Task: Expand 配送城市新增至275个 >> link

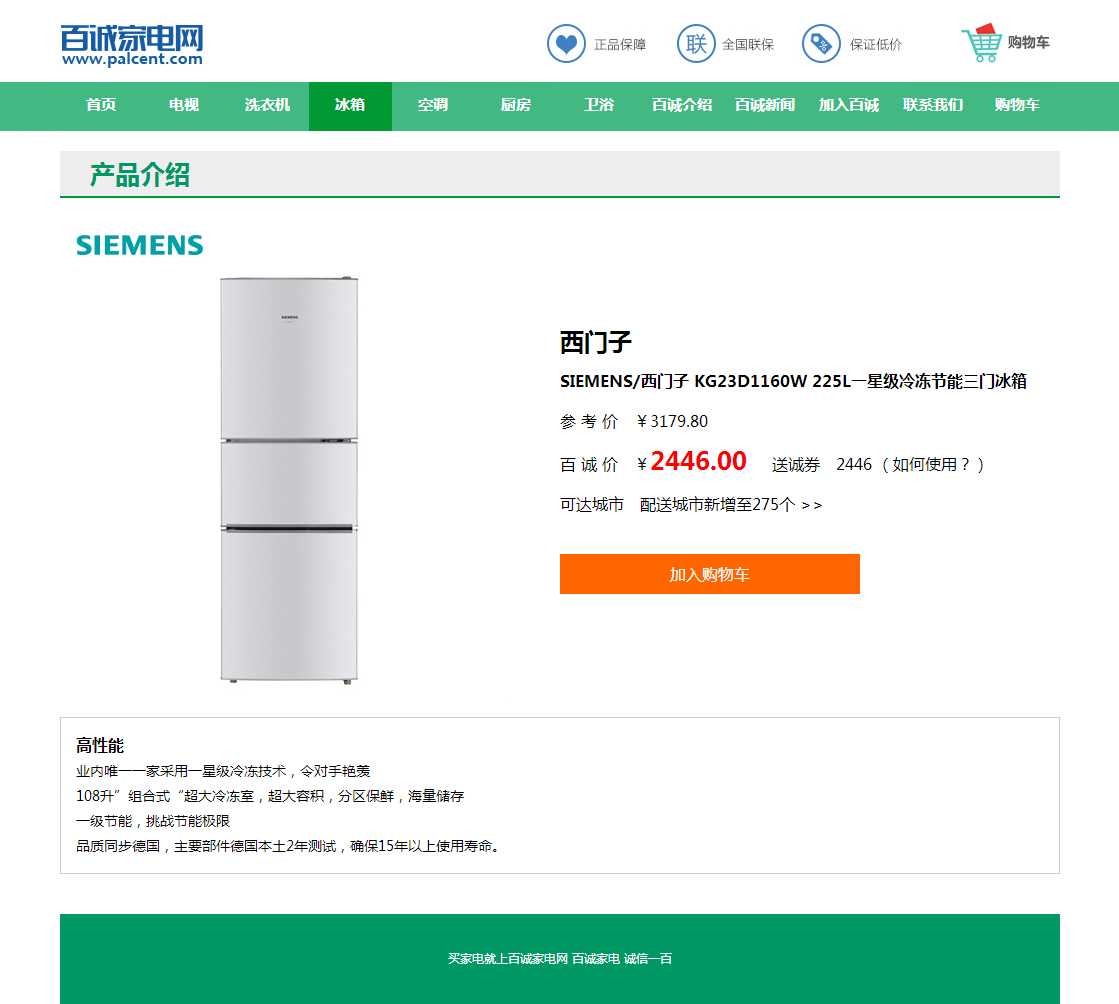Action: [731, 505]
